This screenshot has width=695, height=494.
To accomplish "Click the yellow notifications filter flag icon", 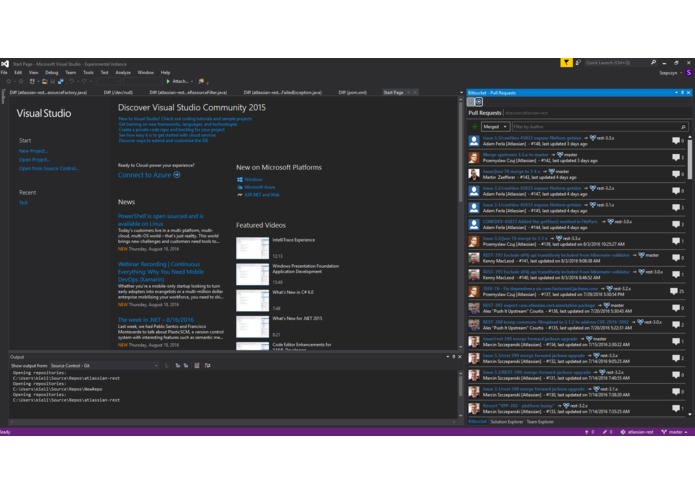I will [x=566, y=63].
